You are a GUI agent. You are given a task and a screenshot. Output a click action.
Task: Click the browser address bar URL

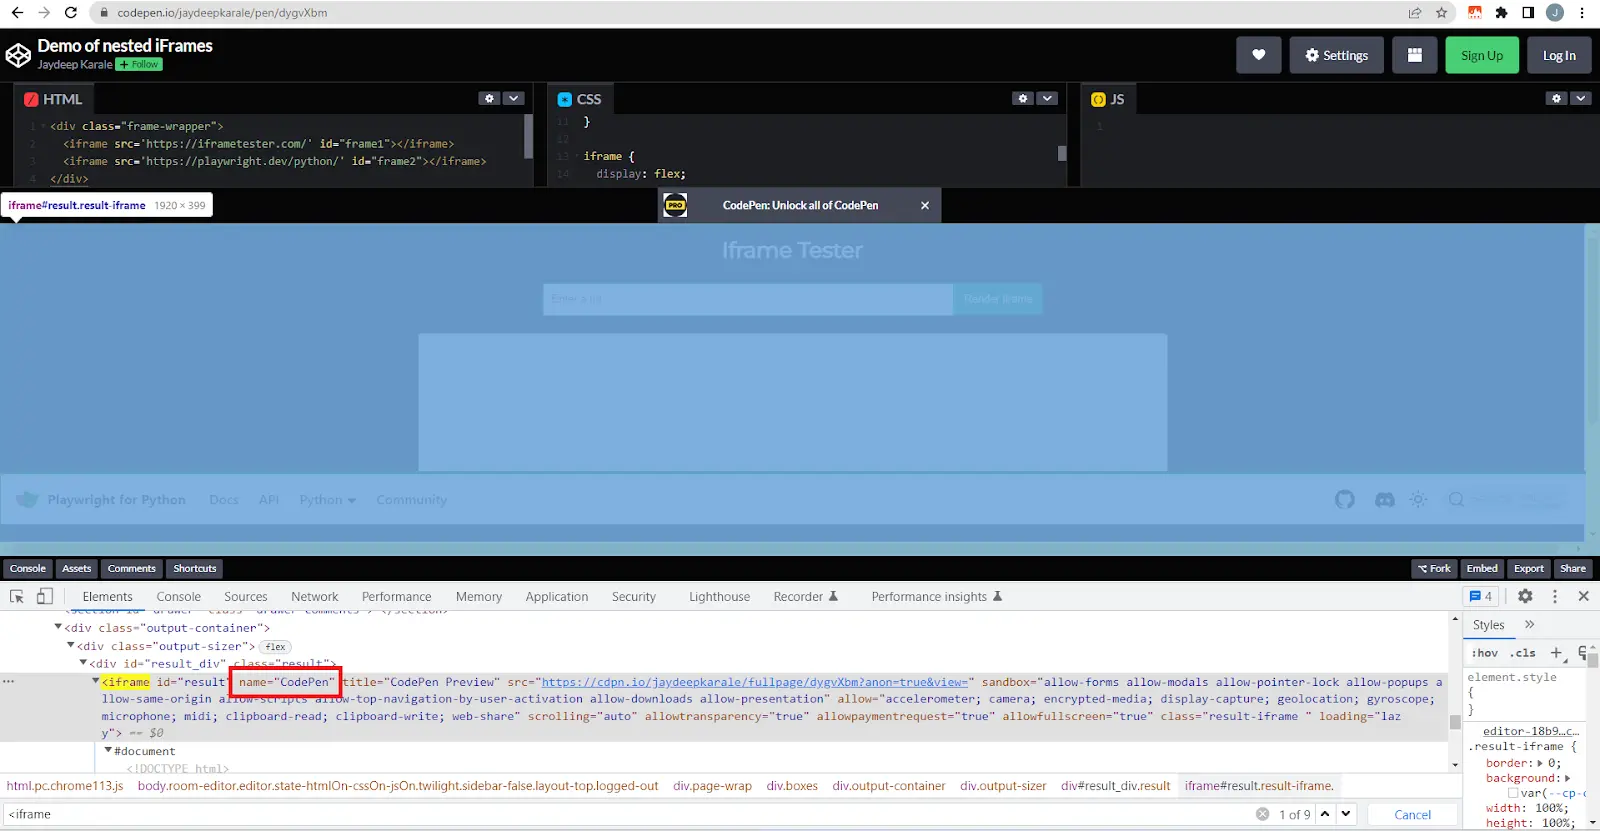pos(222,13)
